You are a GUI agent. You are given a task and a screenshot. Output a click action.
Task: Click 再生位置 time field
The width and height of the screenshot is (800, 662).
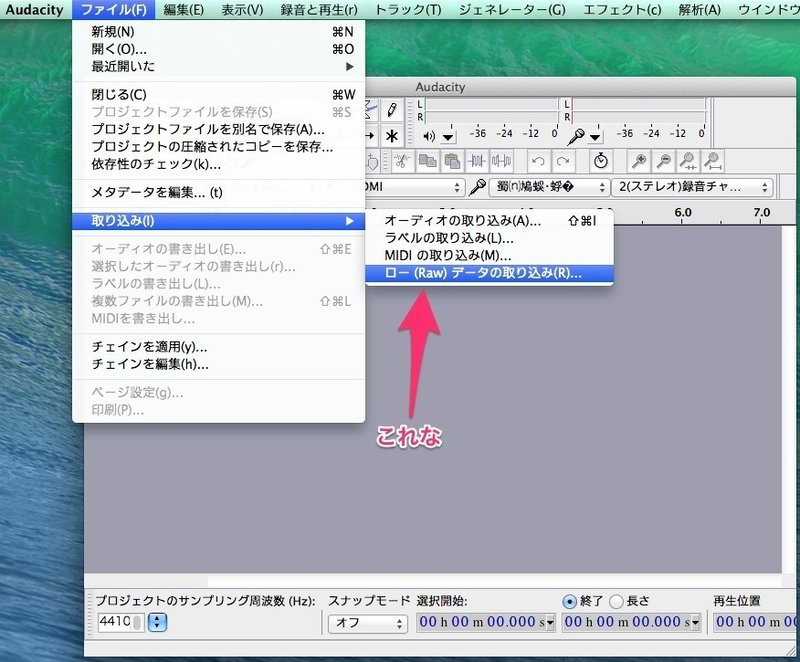tap(757, 622)
